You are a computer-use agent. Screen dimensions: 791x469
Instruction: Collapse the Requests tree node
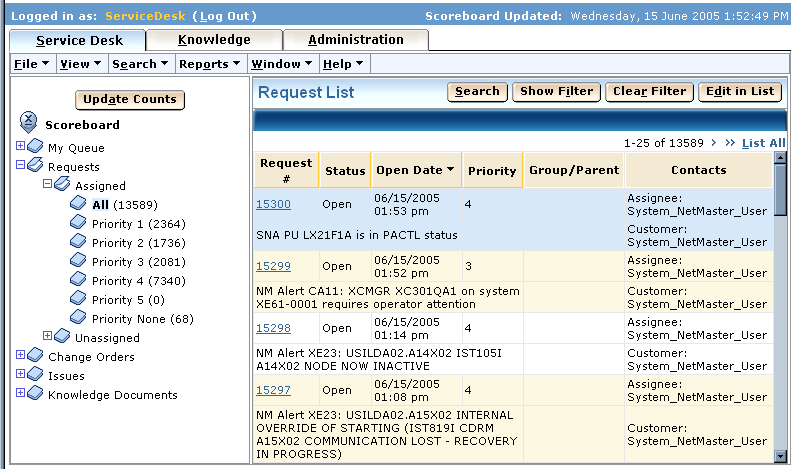pos(20,166)
